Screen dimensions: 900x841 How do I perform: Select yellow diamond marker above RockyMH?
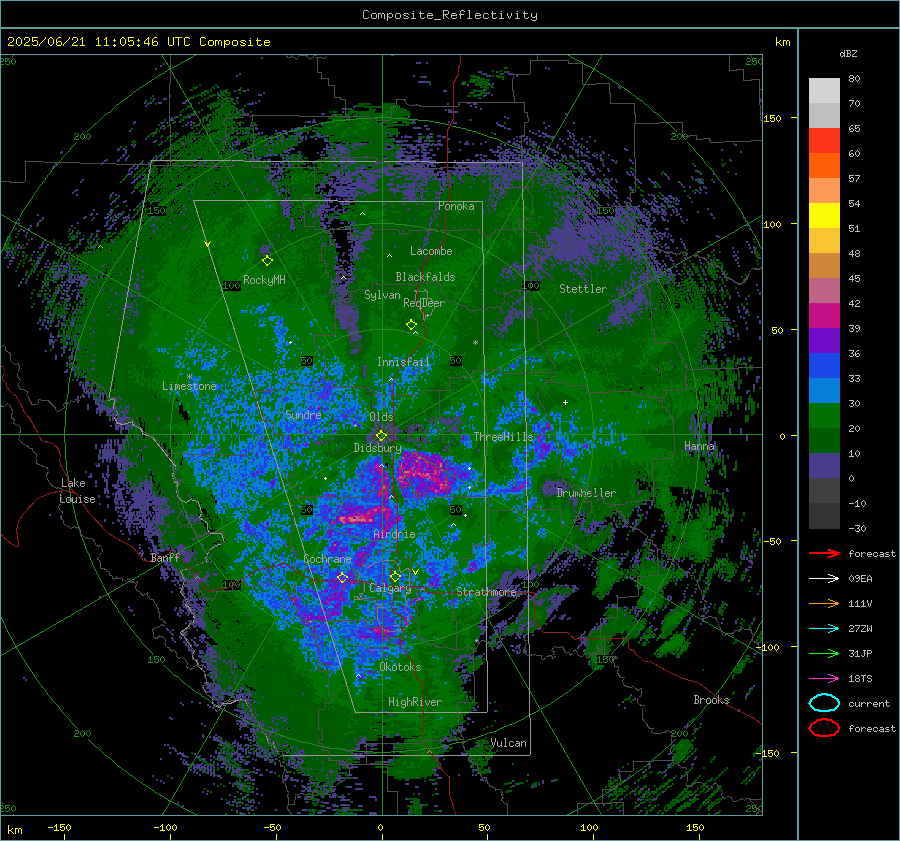pos(267,261)
